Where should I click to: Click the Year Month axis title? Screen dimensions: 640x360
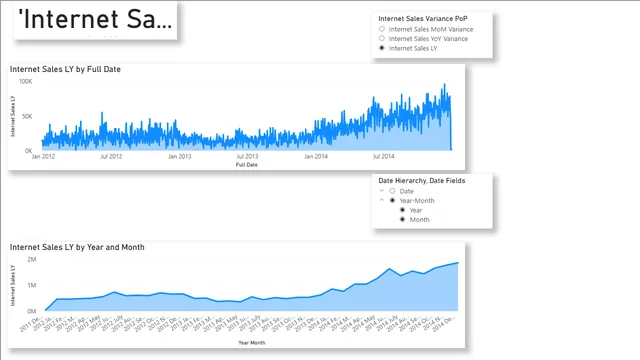(252, 342)
